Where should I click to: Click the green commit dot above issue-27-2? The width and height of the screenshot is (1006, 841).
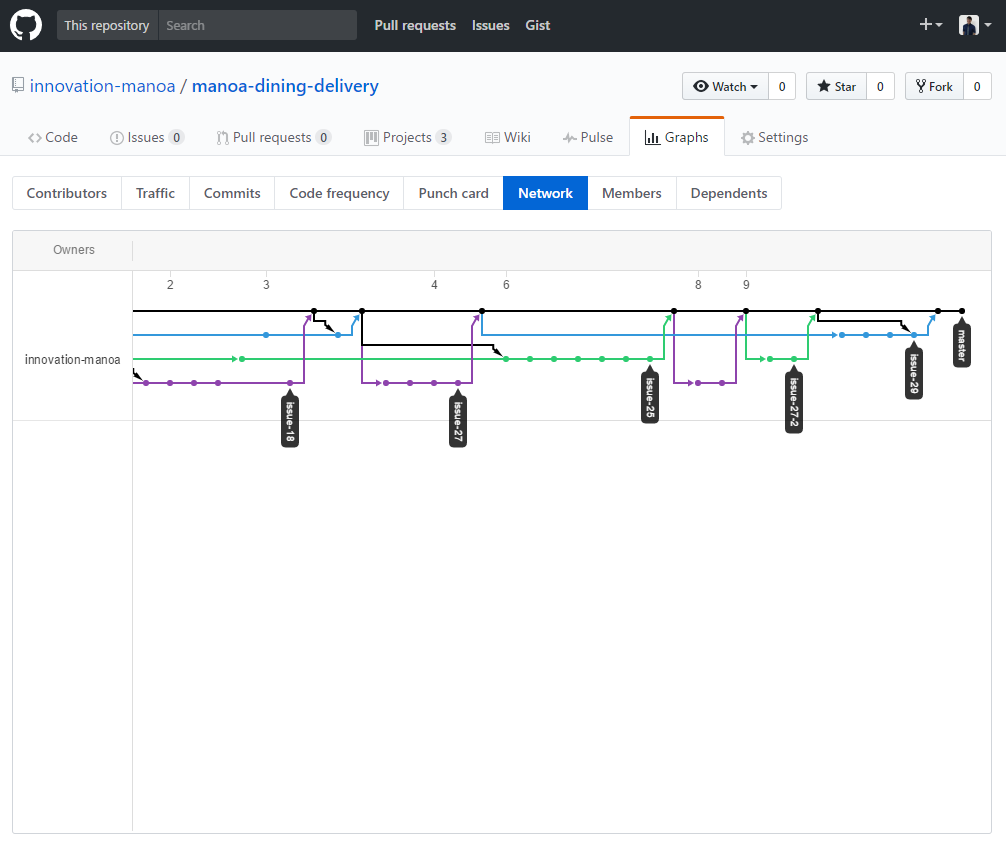(x=794, y=359)
